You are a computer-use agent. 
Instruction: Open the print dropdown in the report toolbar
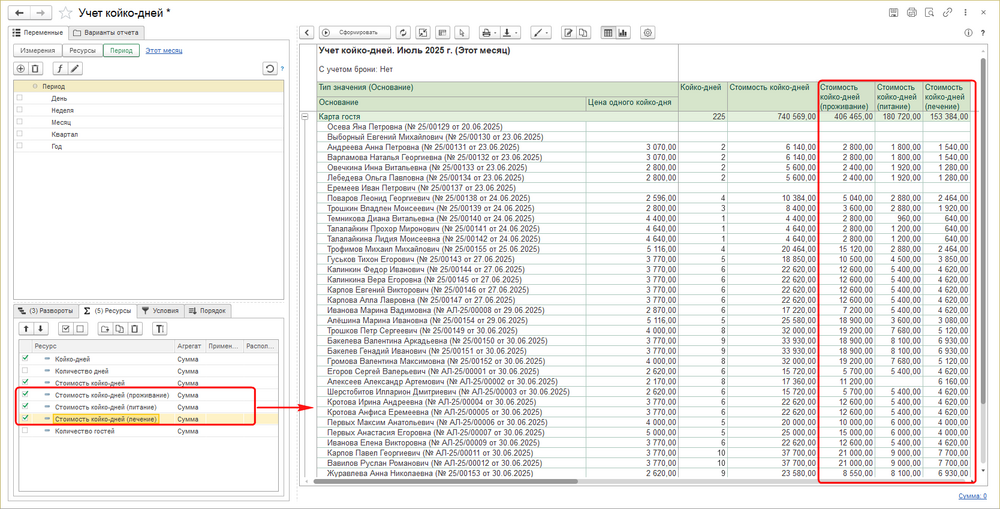coord(490,33)
